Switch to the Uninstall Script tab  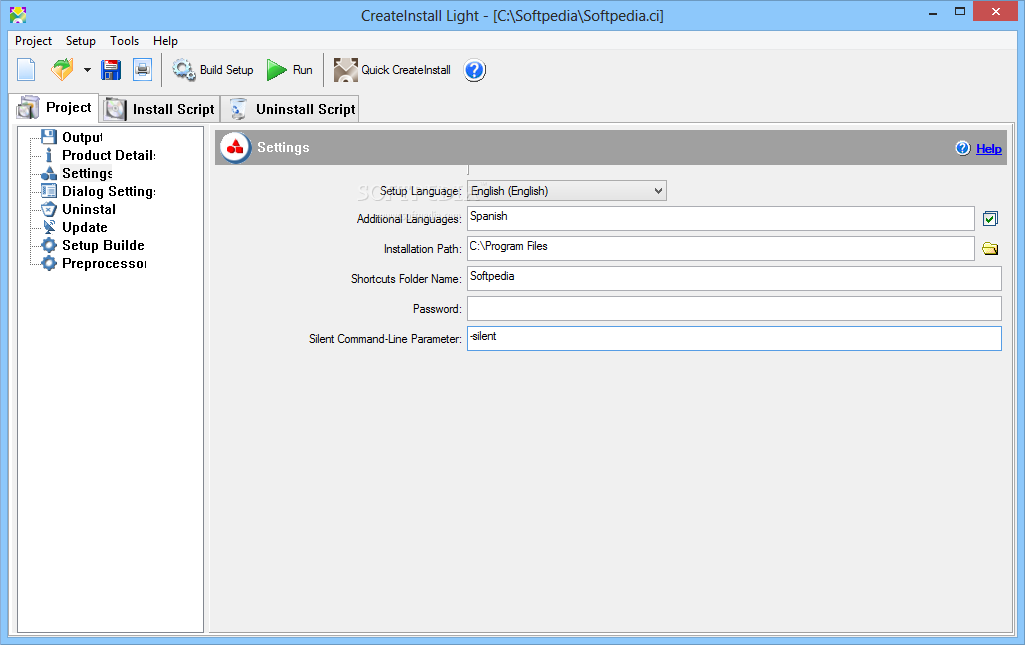[x=291, y=109]
